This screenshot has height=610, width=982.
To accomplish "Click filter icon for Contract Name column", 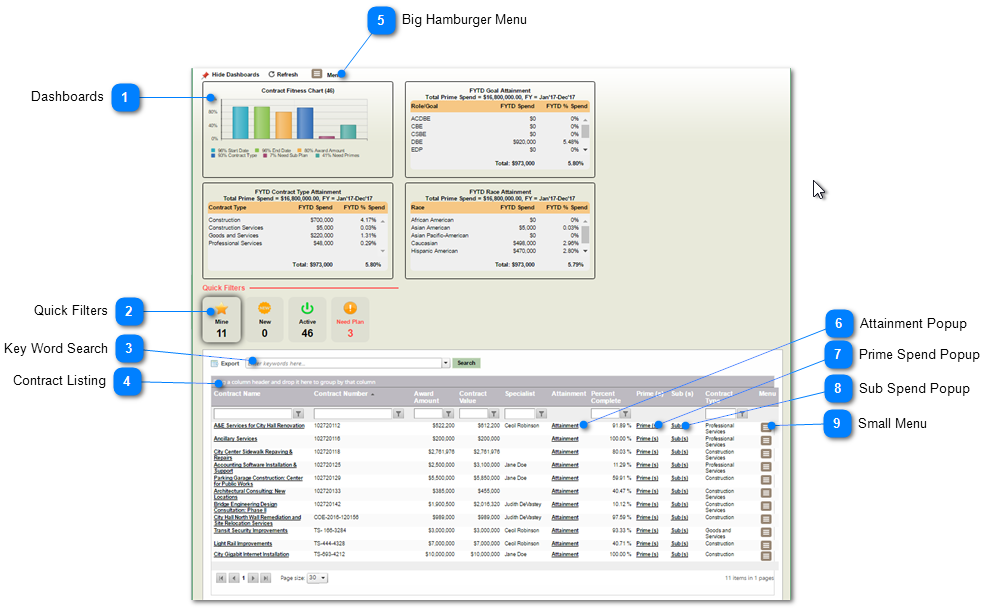I will pyautogui.click(x=298, y=413).
